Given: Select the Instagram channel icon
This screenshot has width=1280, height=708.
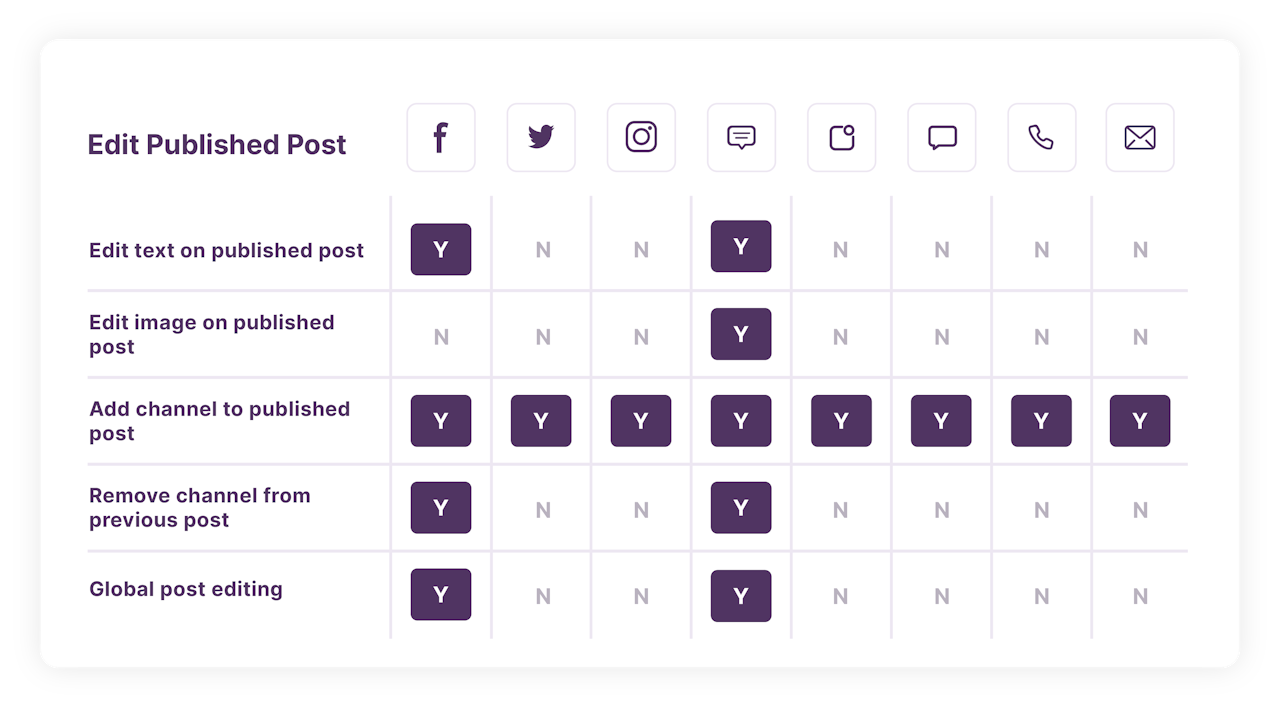Looking at the screenshot, I should click(641, 138).
